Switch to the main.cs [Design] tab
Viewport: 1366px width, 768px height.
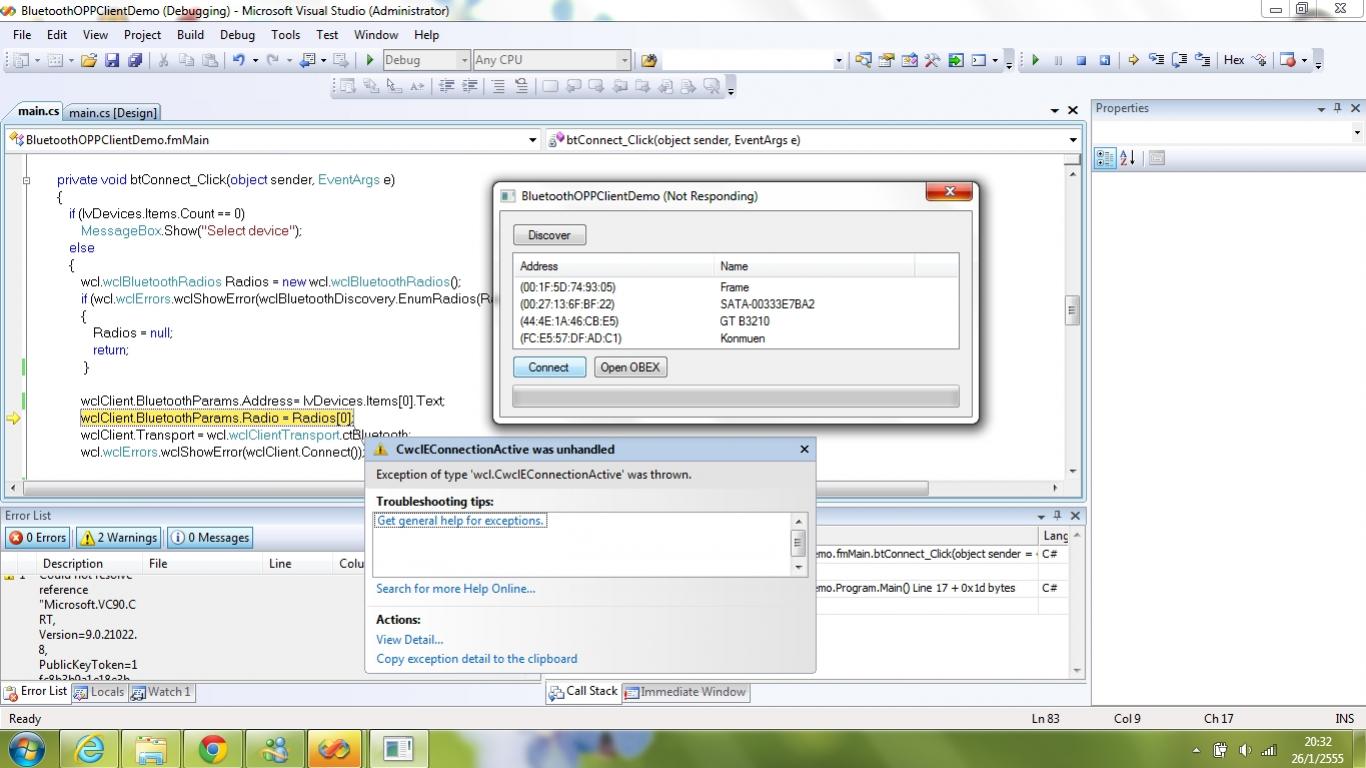pyautogui.click(x=113, y=113)
